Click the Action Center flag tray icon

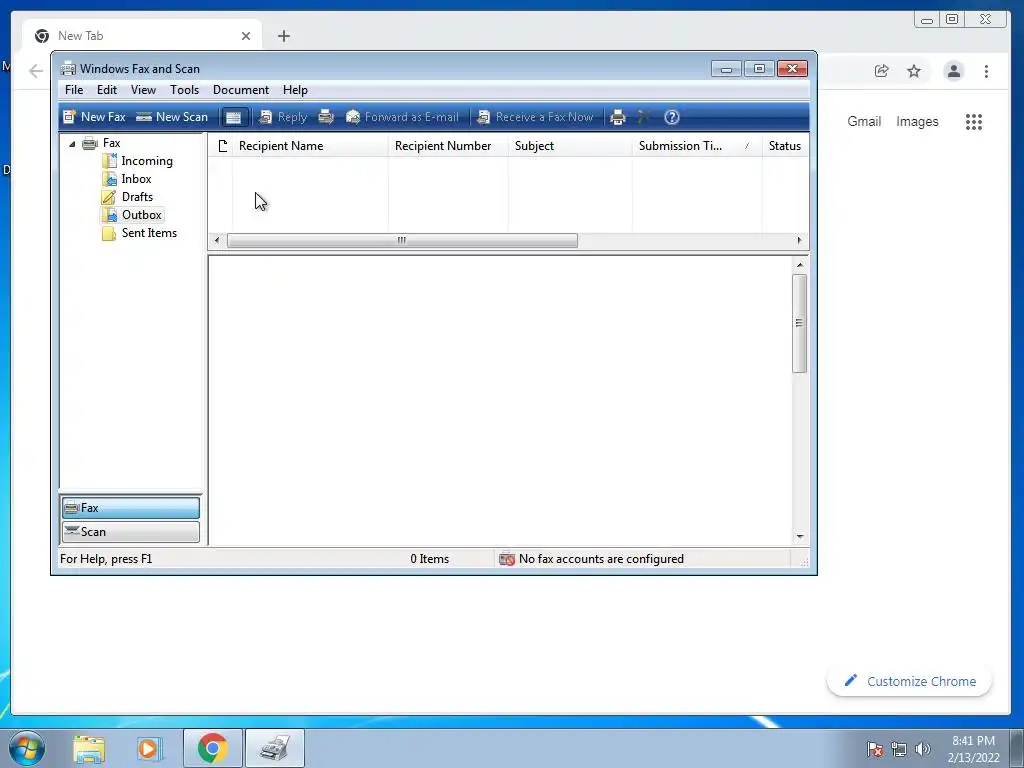coord(874,749)
